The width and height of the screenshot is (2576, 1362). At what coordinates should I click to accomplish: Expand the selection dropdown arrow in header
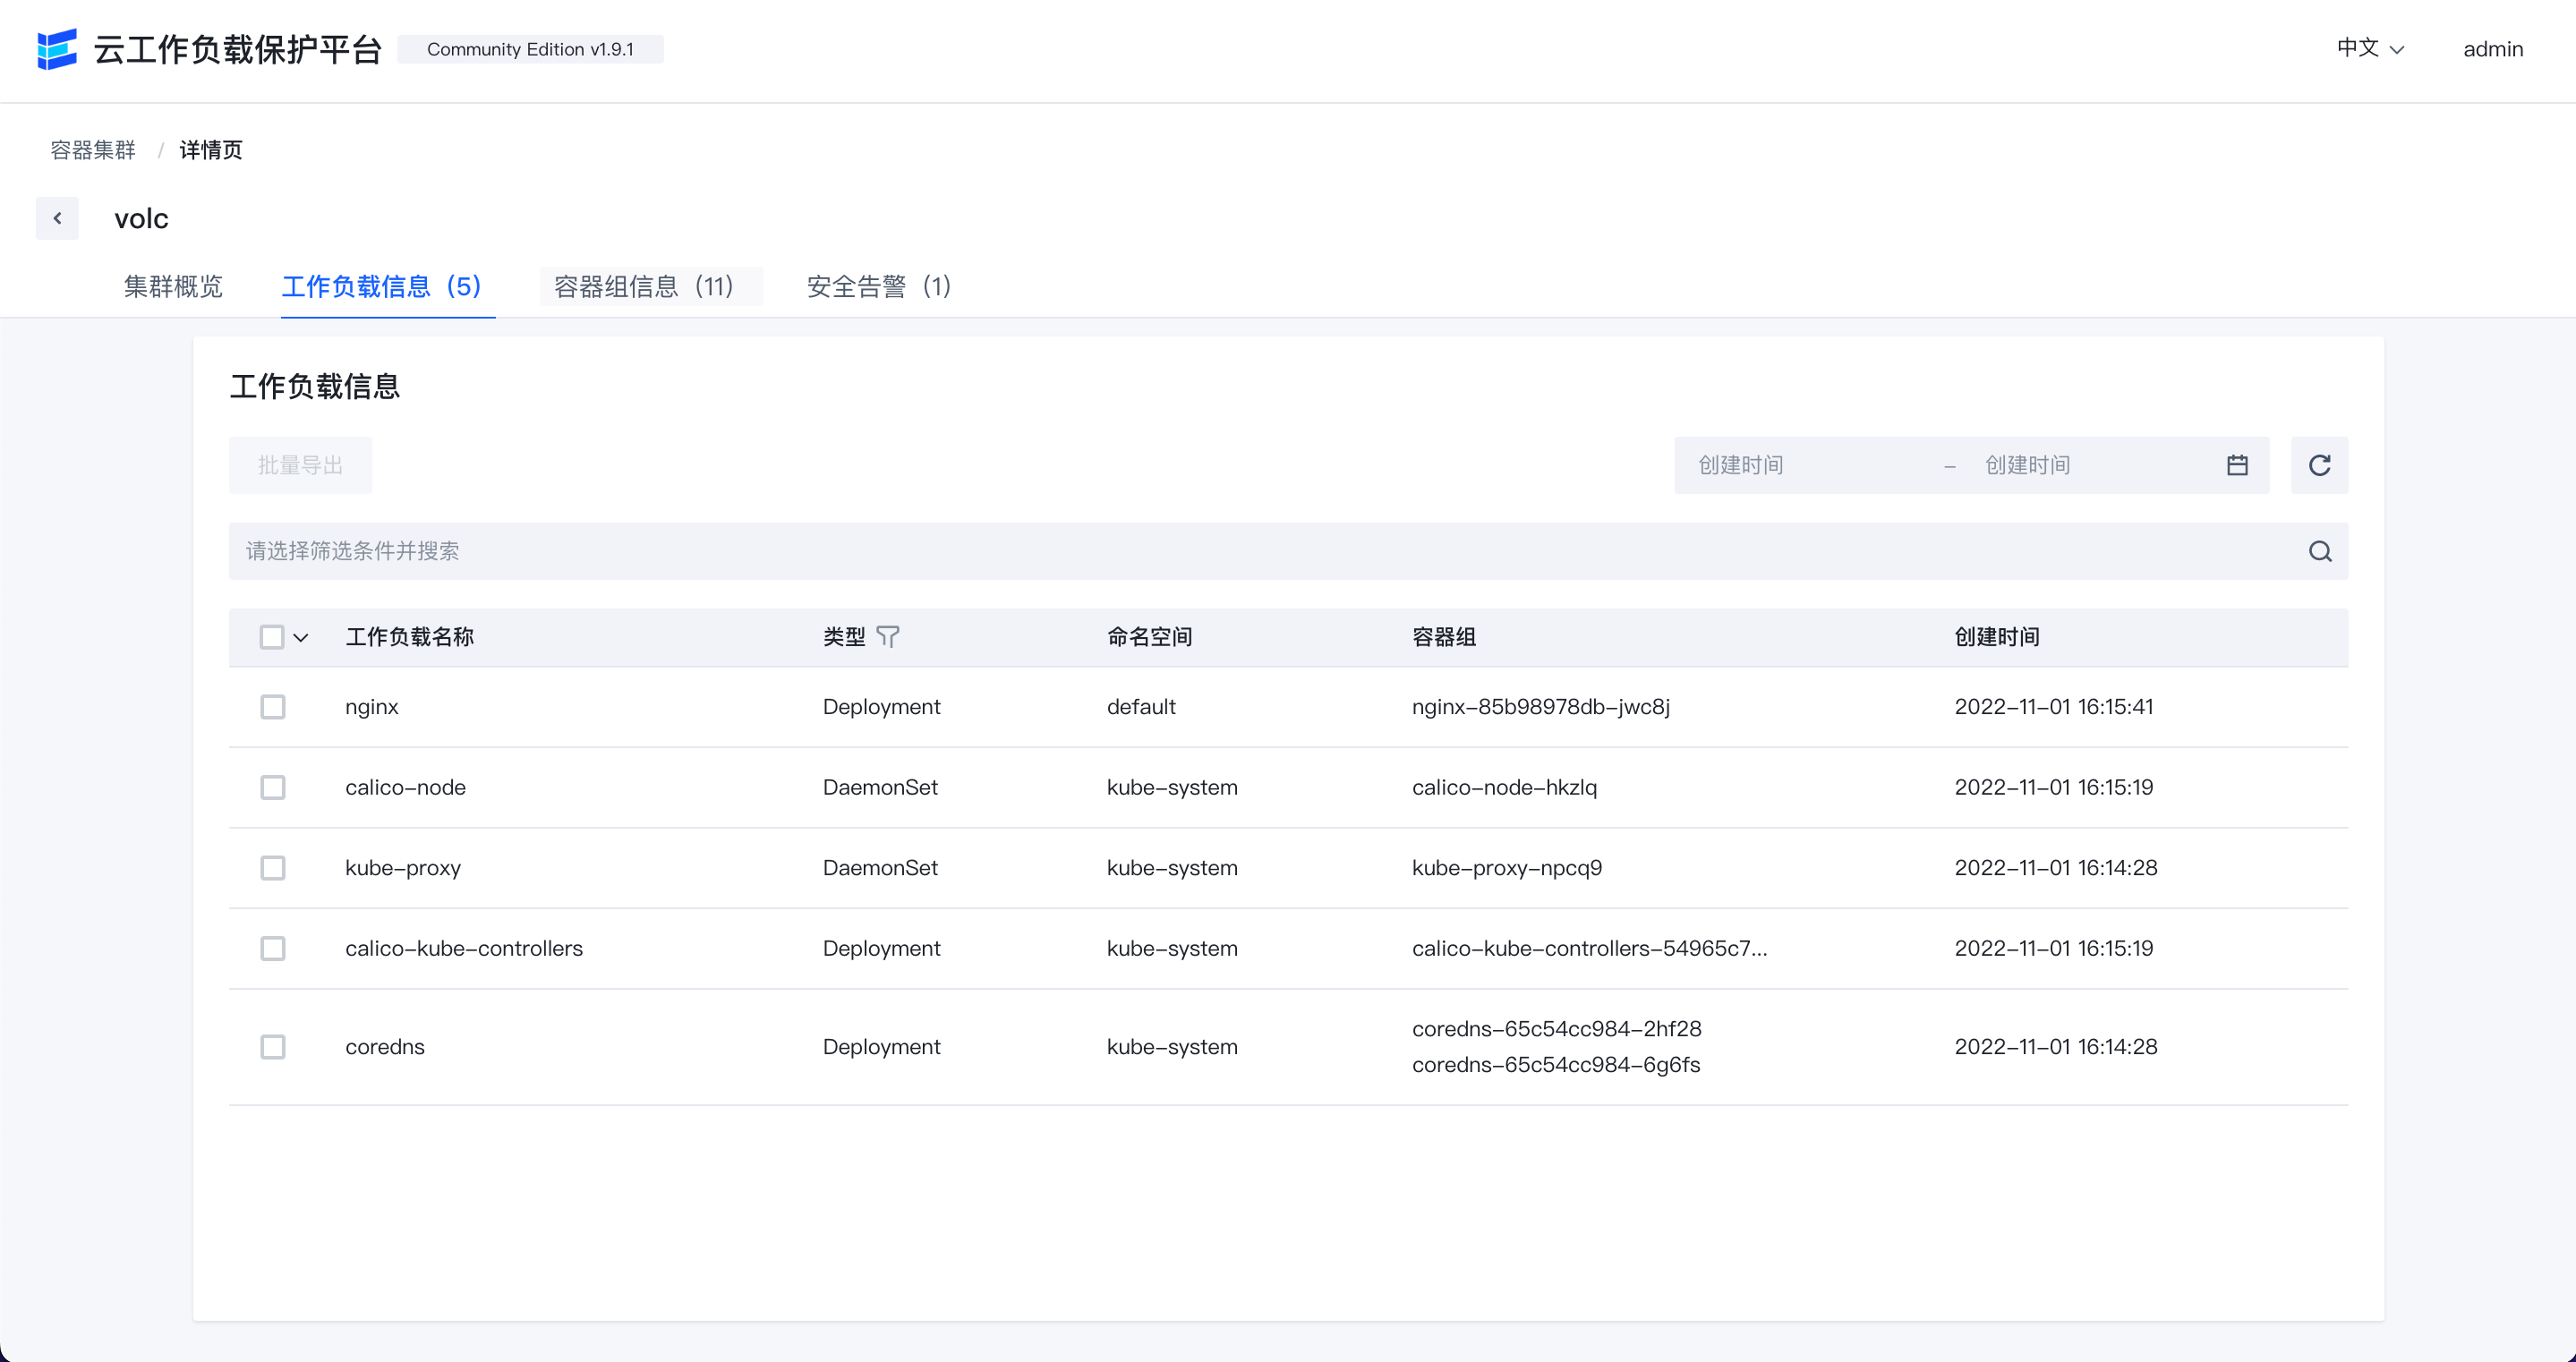pos(301,638)
